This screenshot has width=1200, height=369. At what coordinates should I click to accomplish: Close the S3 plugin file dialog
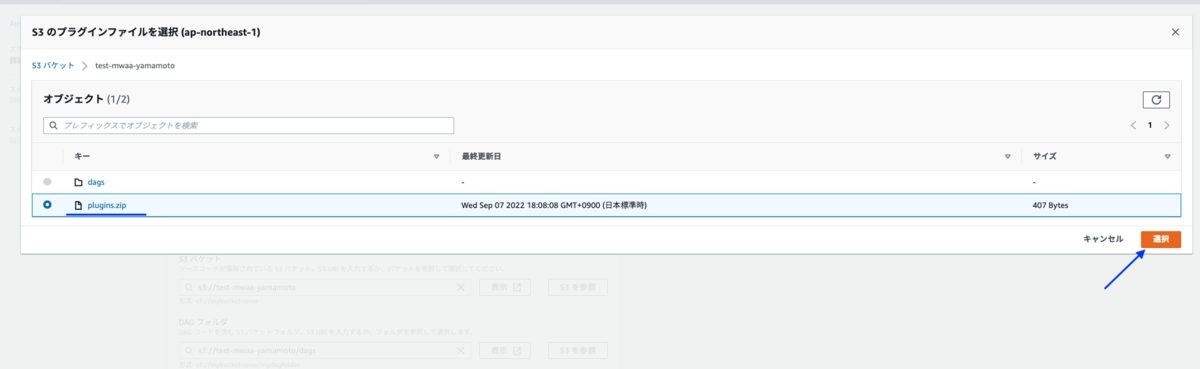tap(1175, 32)
